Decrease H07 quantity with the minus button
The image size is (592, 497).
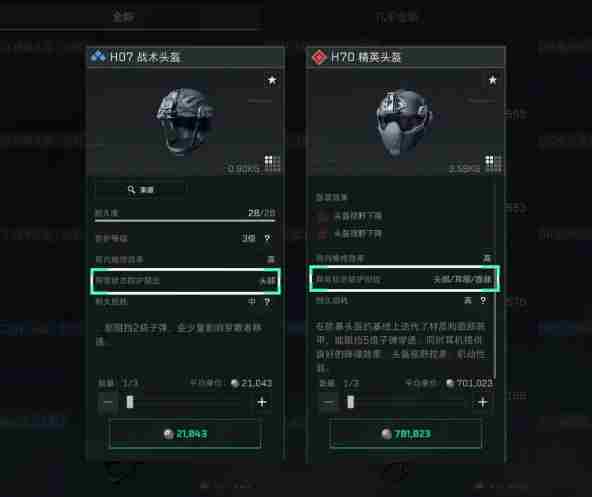point(108,403)
